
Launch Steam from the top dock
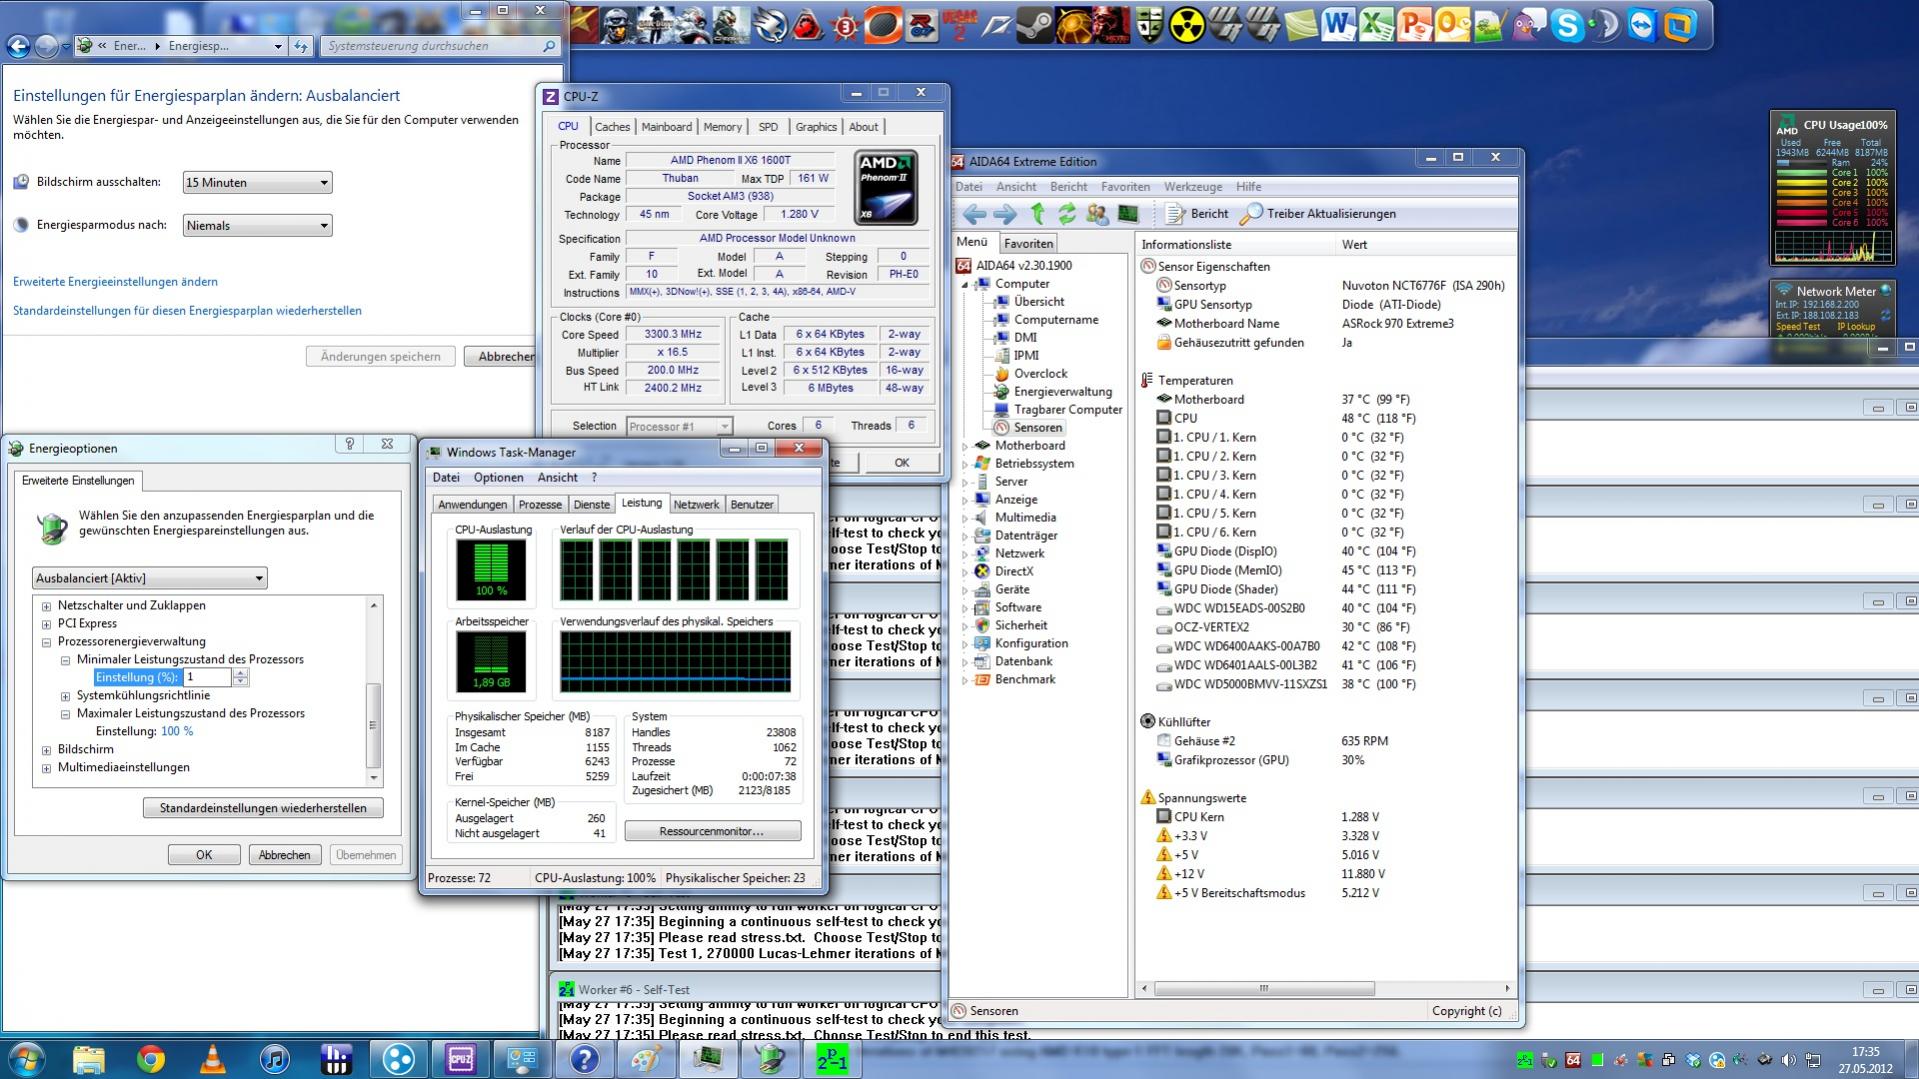pos(1035,26)
